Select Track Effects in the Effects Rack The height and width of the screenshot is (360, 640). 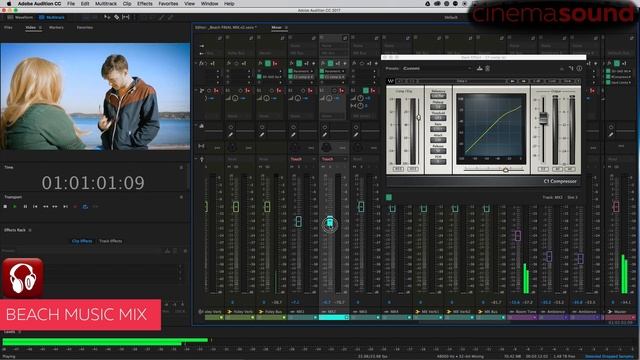(111, 241)
